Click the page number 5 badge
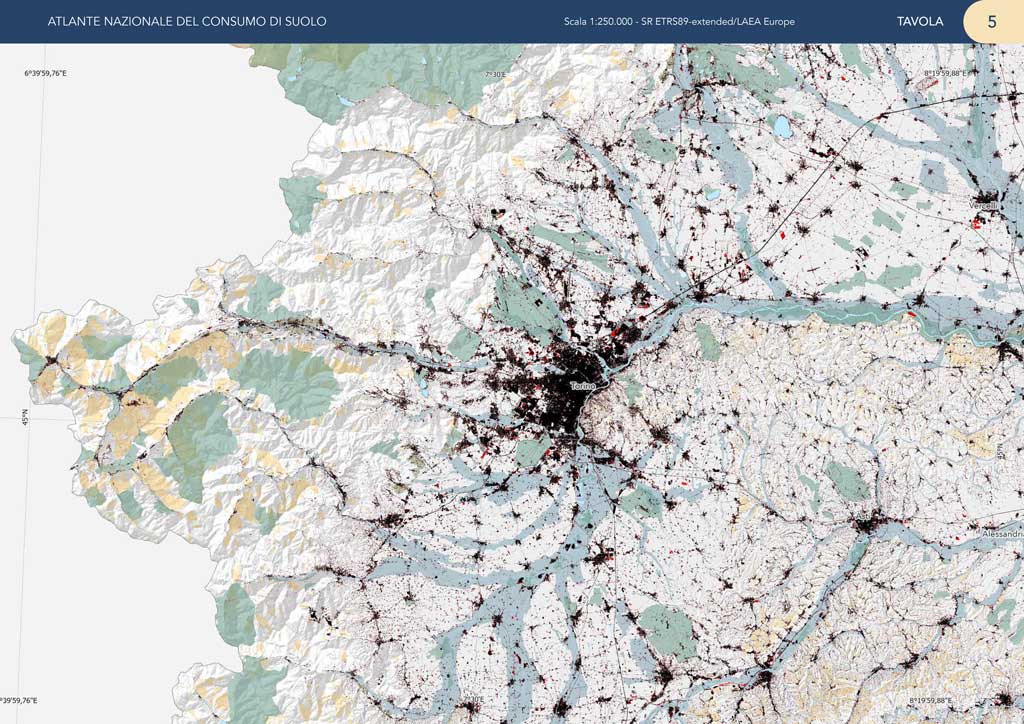This screenshot has height=724, width=1024. click(991, 21)
